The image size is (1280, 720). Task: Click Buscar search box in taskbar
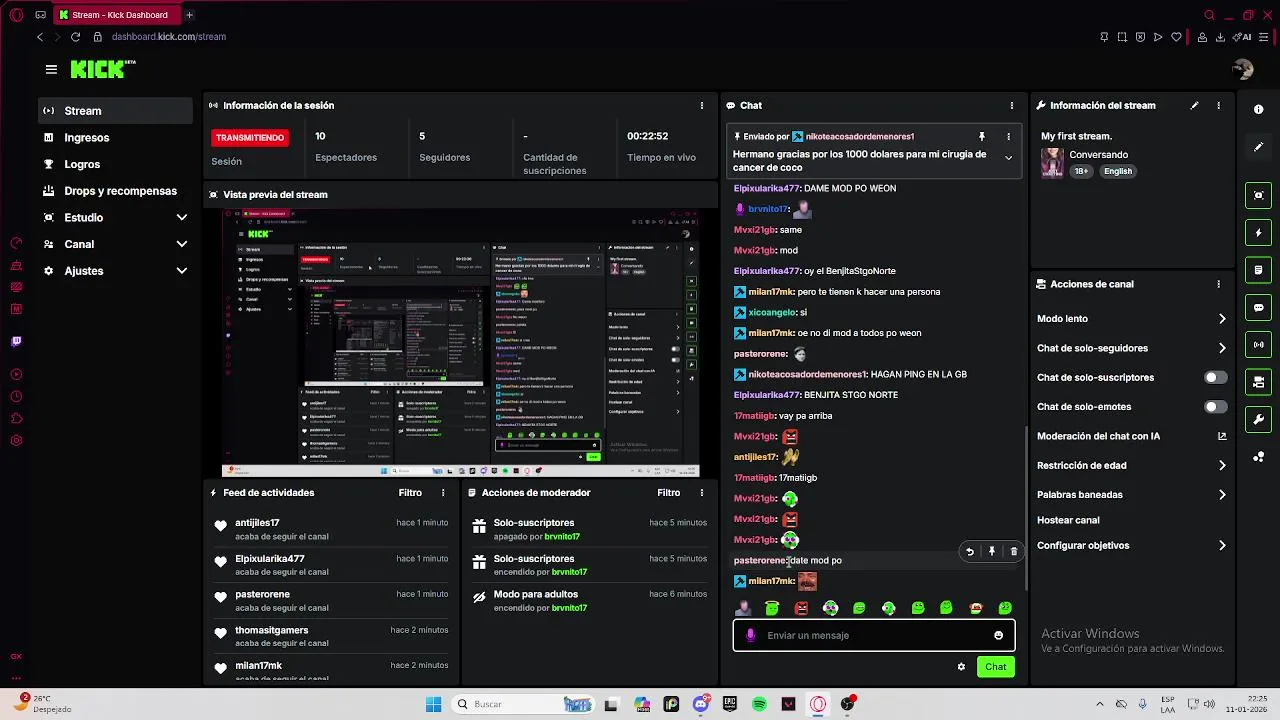click(x=525, y=704)
